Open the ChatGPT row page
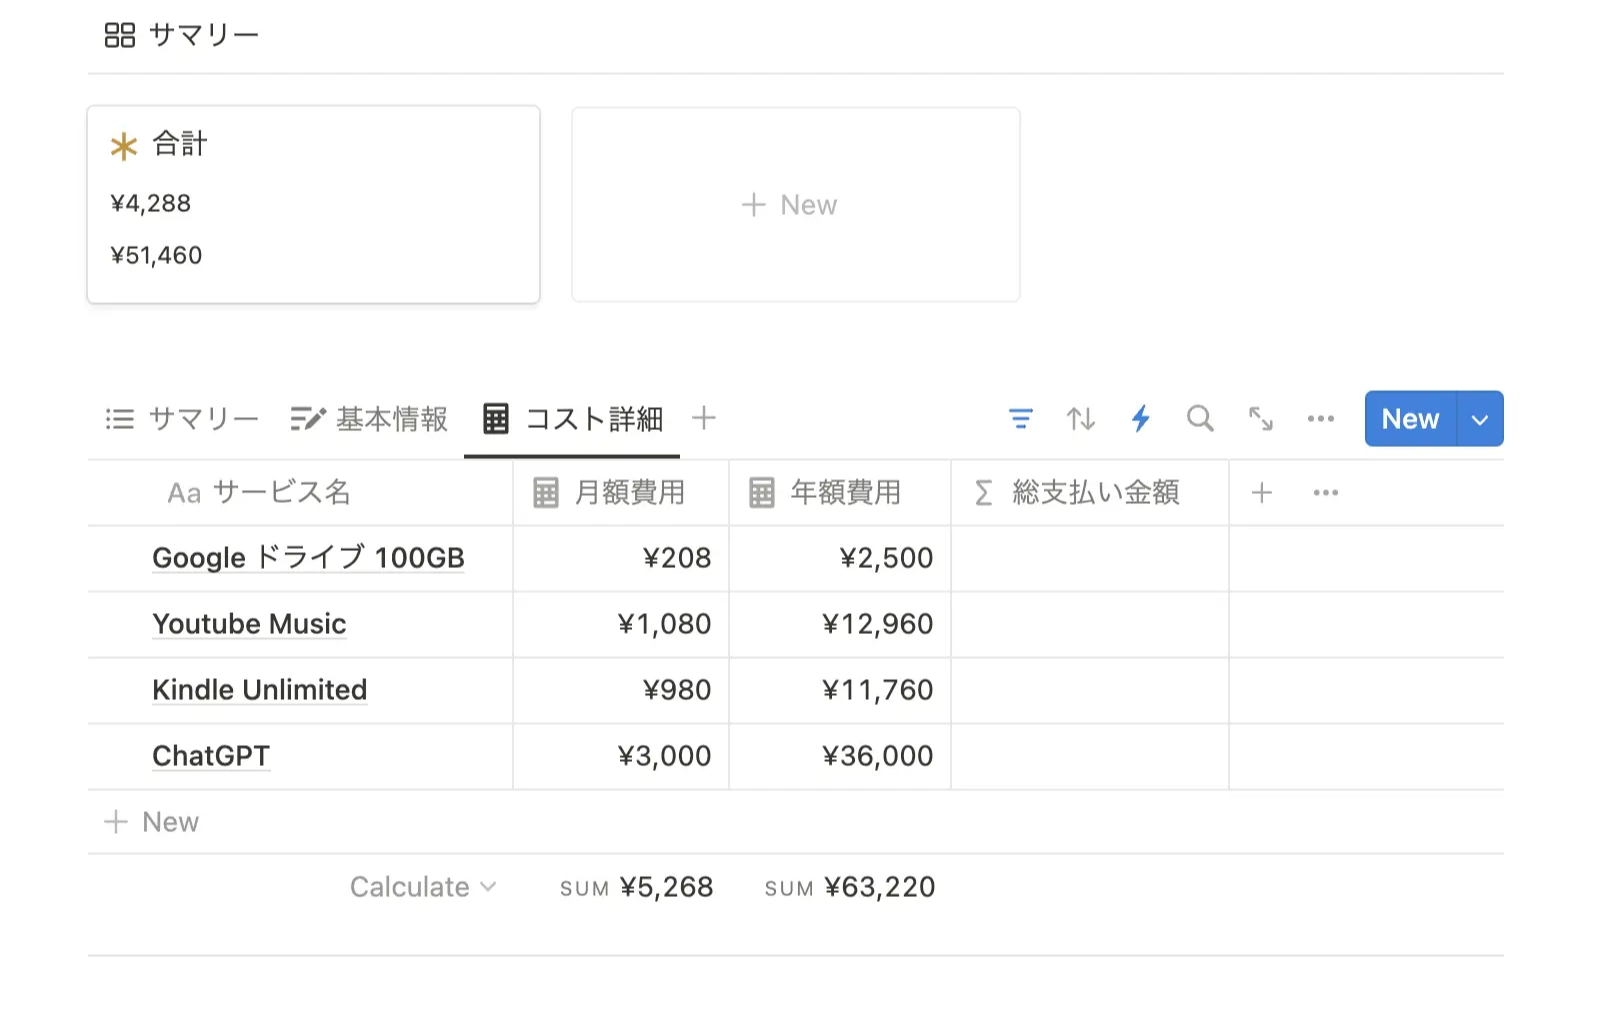This screenshot has height=1017, width=1616. 211,756
